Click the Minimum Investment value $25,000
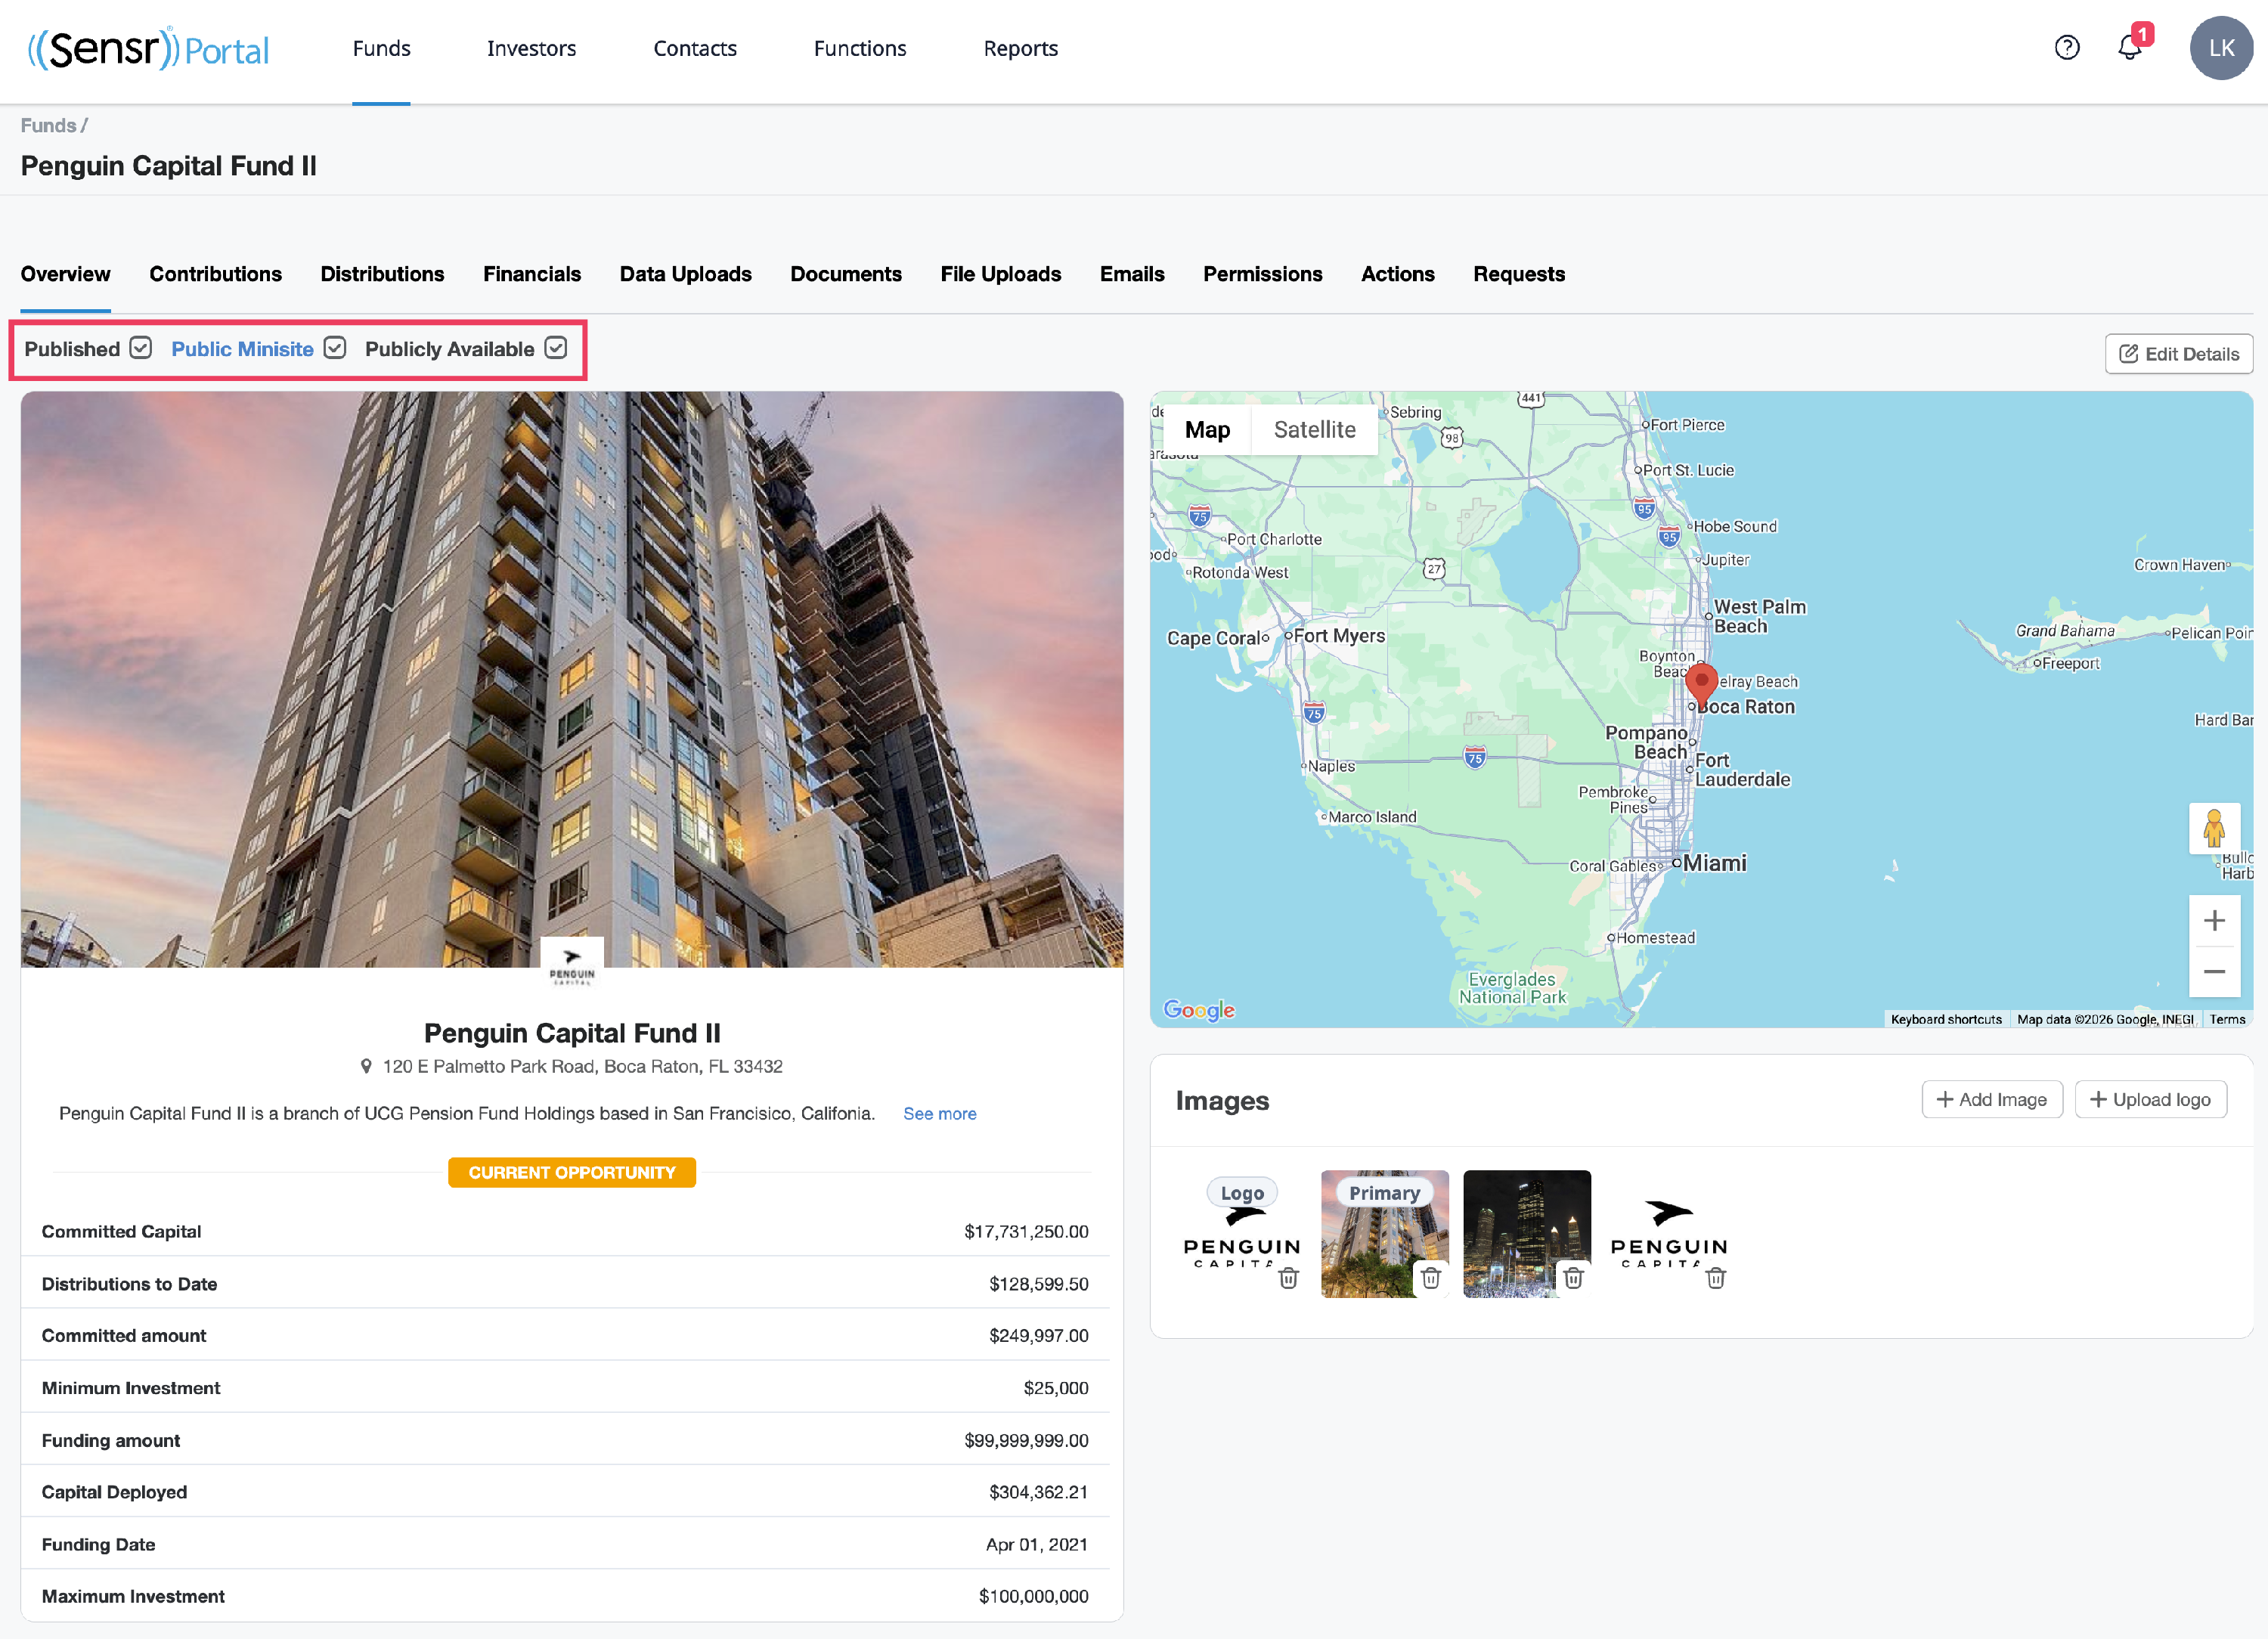Viewport: 2268px width, 1639px height. coord(1055,1388)
